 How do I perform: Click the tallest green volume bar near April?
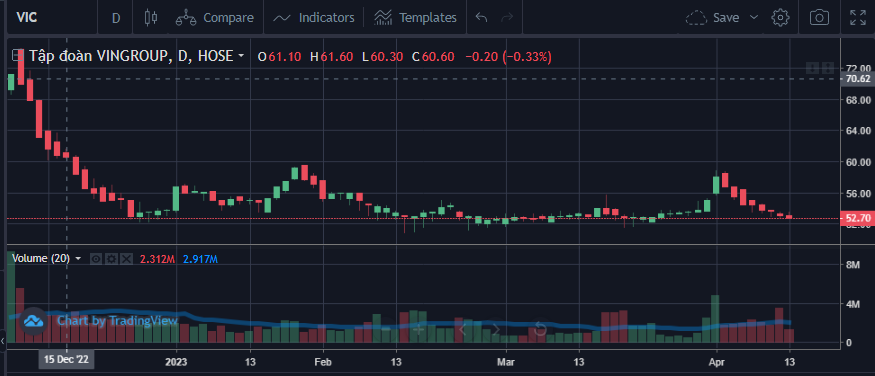715,319
